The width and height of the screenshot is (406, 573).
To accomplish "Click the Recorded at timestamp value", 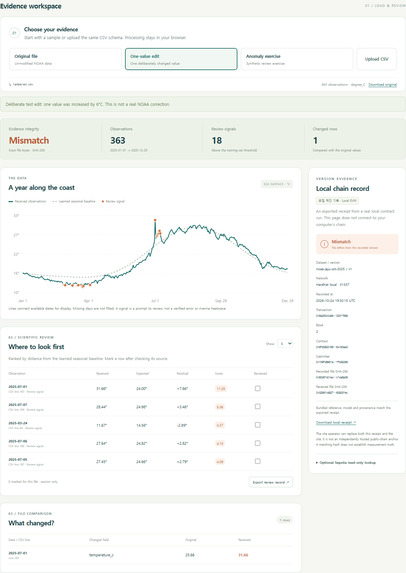I will pyautogui.click(x=335, y=301).
